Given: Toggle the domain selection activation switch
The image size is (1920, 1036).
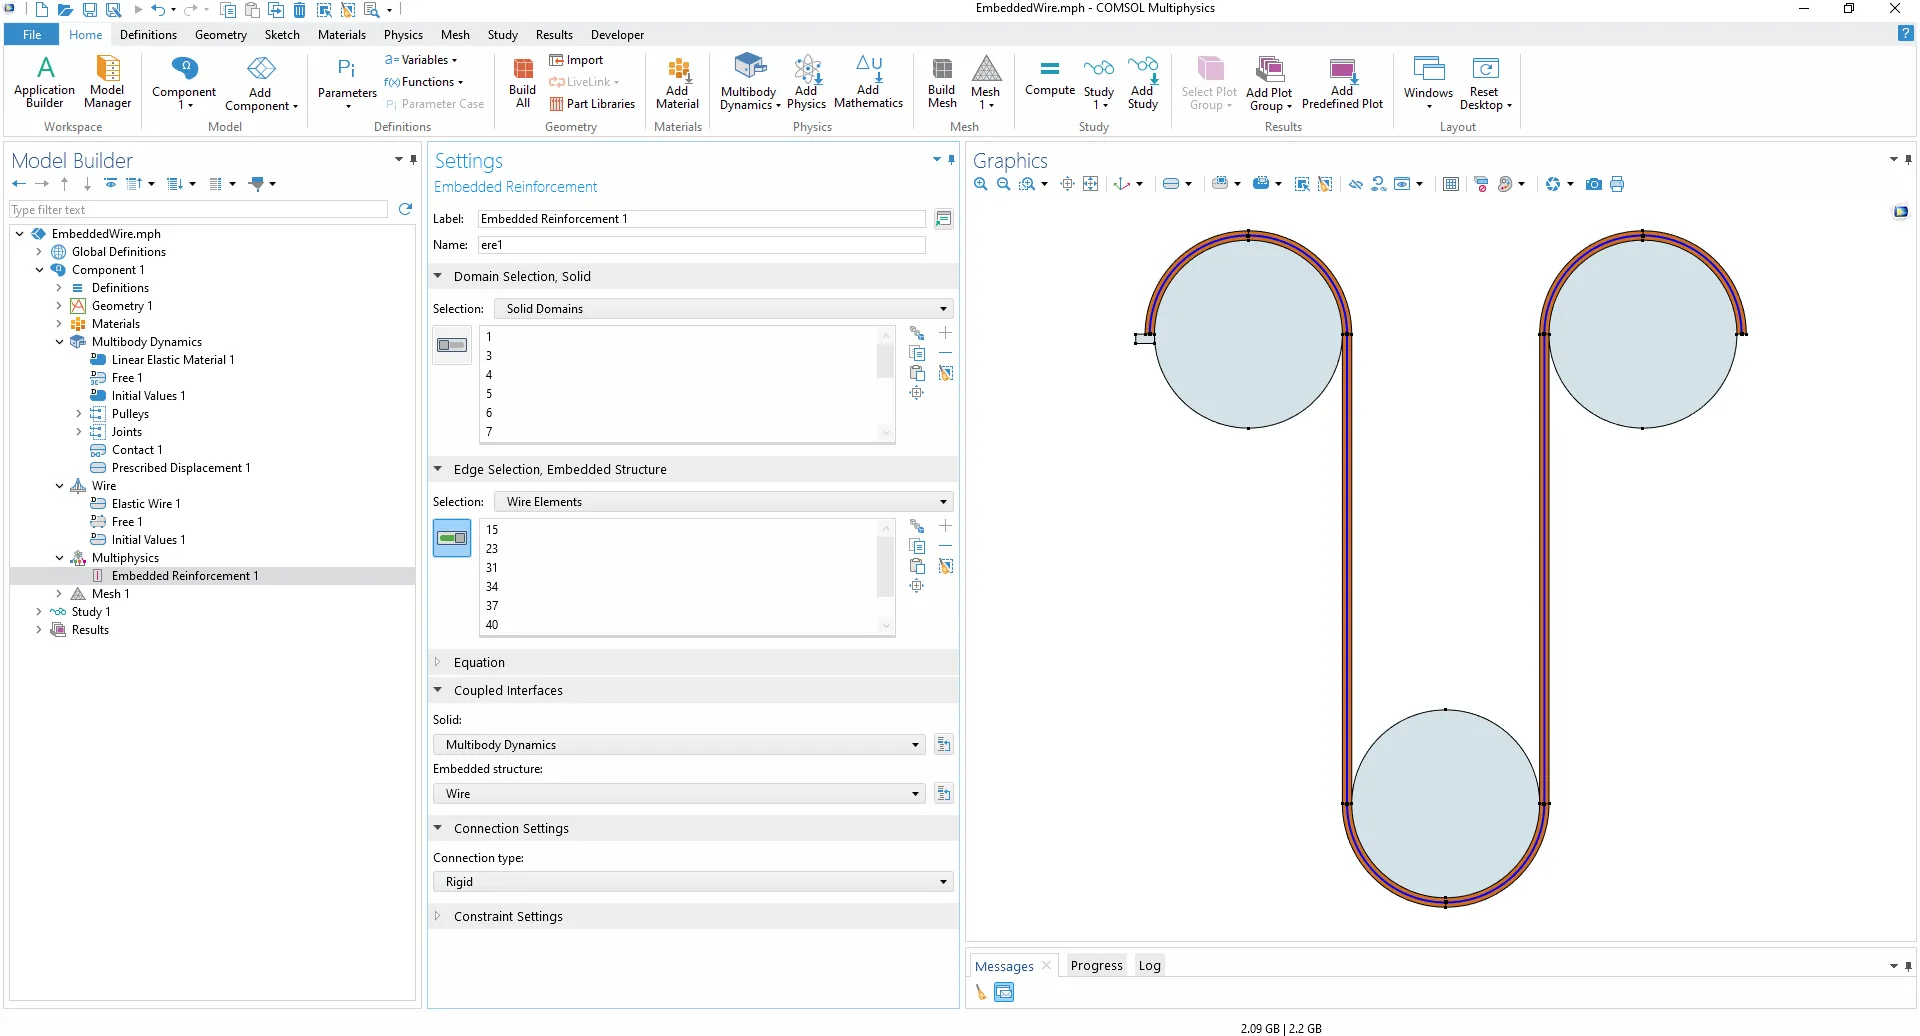Looking at the screenshot, I should pos(452,345).
